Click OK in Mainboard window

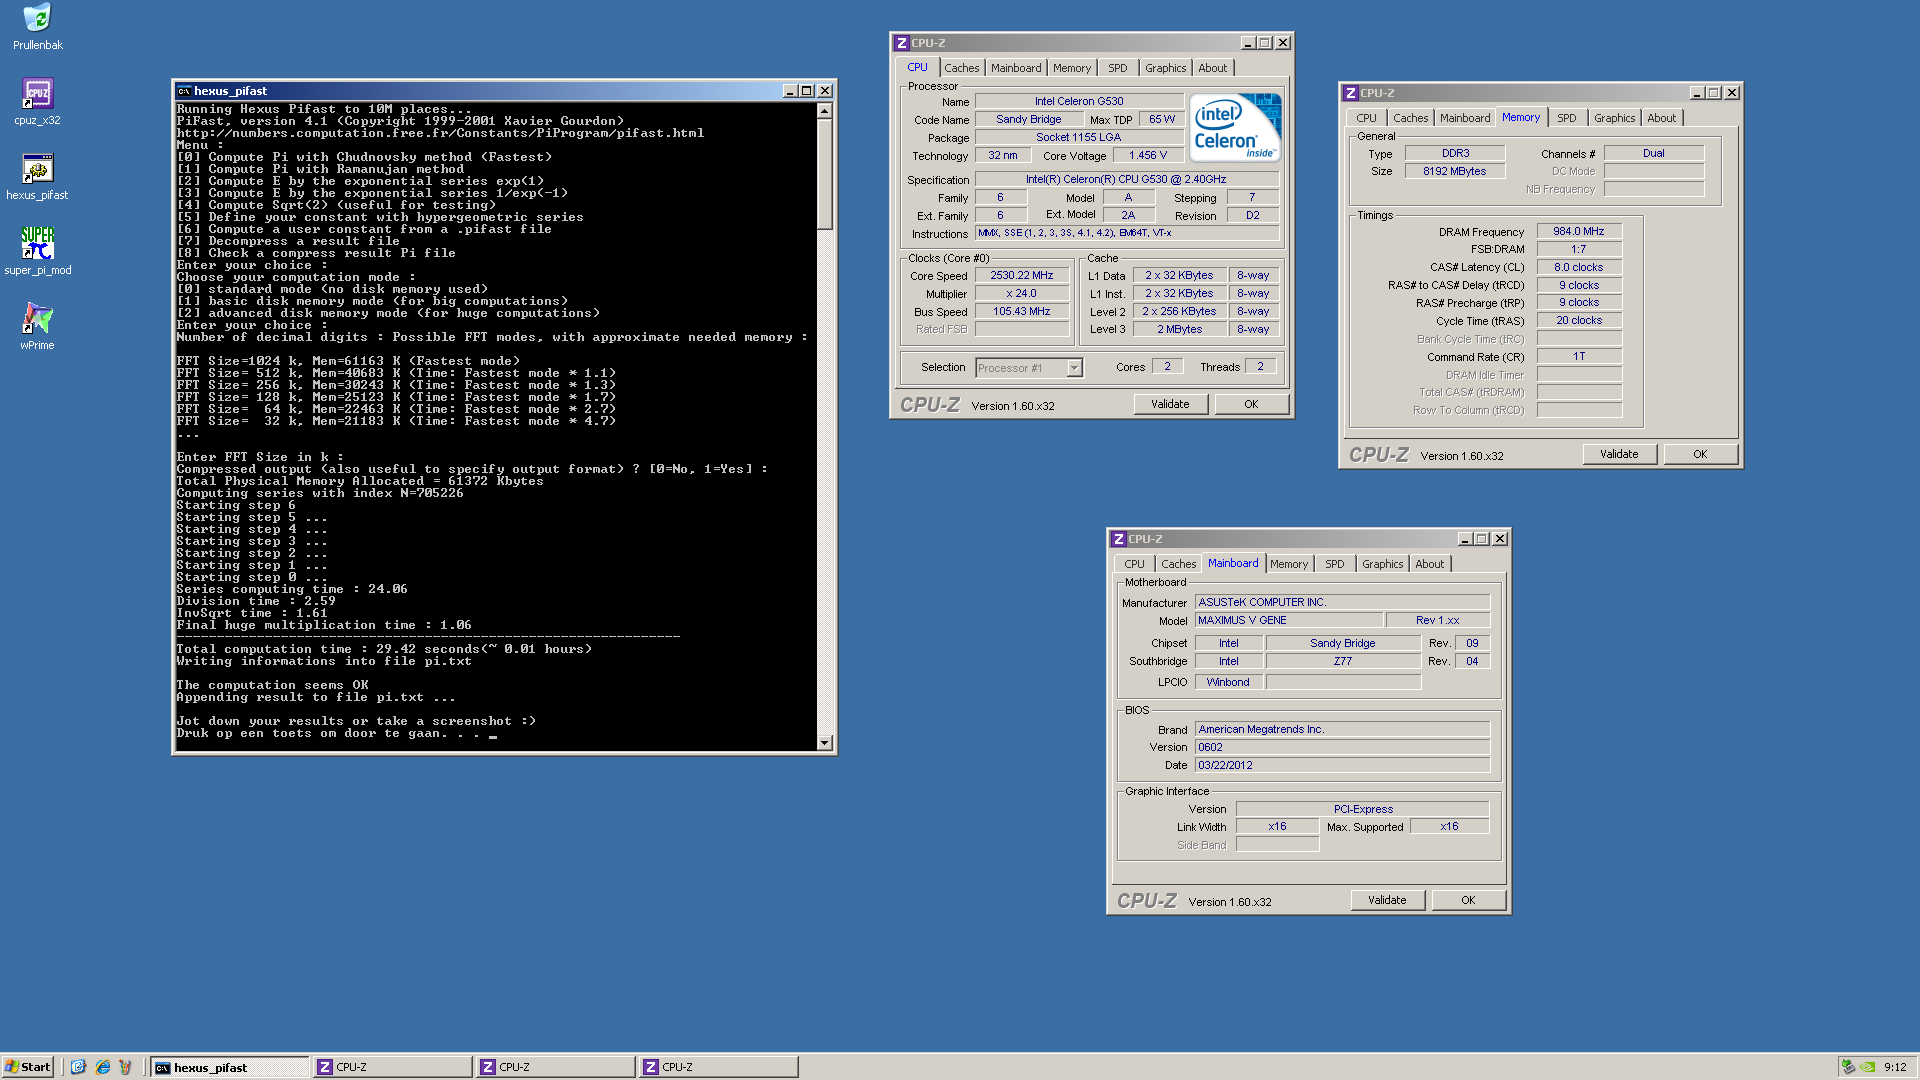pos(1468,900)
